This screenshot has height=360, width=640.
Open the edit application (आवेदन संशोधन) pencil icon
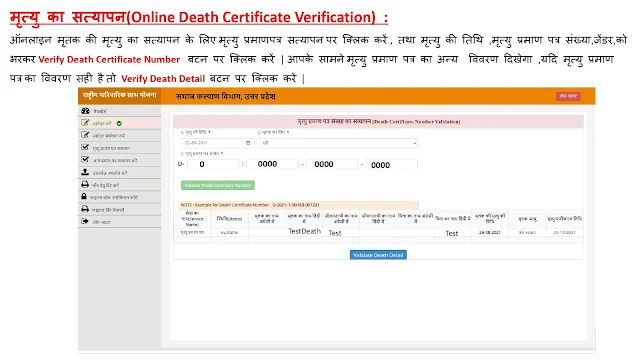click(85, 135)
